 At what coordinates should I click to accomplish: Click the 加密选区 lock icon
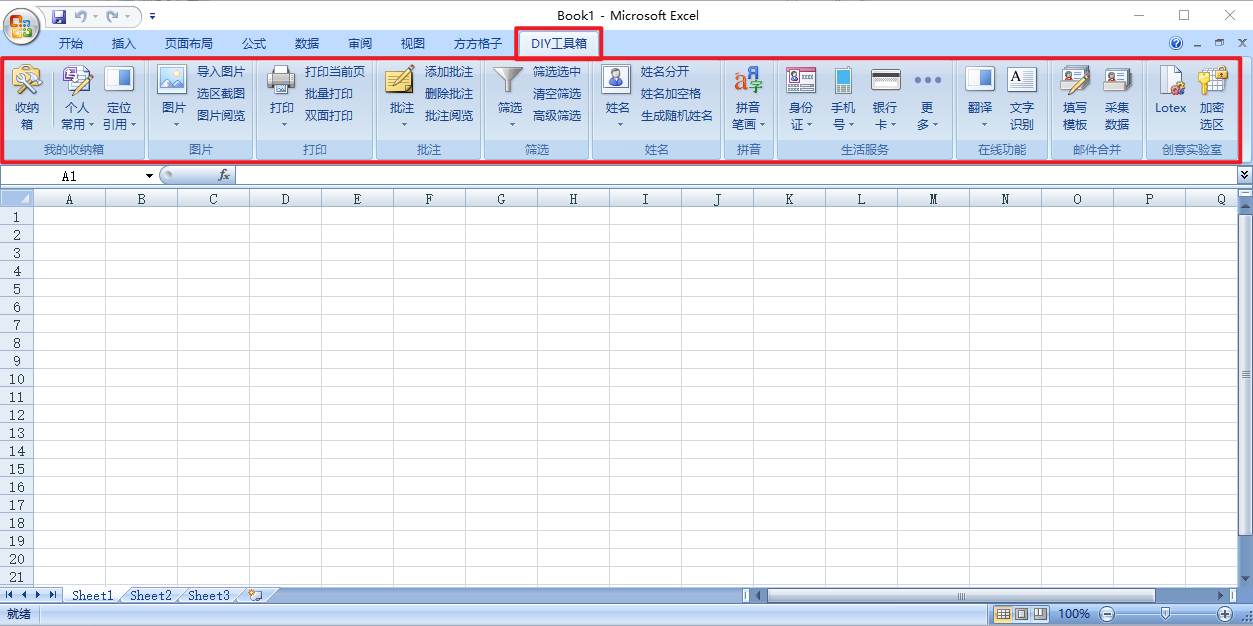pyautogui.click(x=1211, y=82)
